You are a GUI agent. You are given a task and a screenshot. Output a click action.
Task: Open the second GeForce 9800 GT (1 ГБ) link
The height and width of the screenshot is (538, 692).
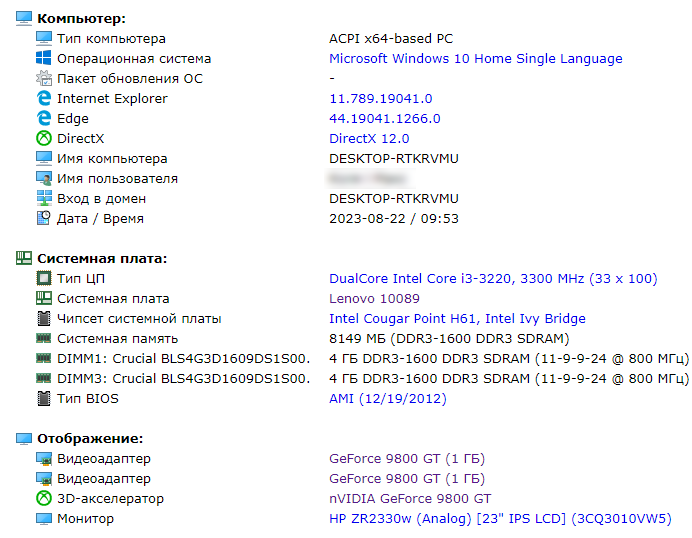point(407,478)
